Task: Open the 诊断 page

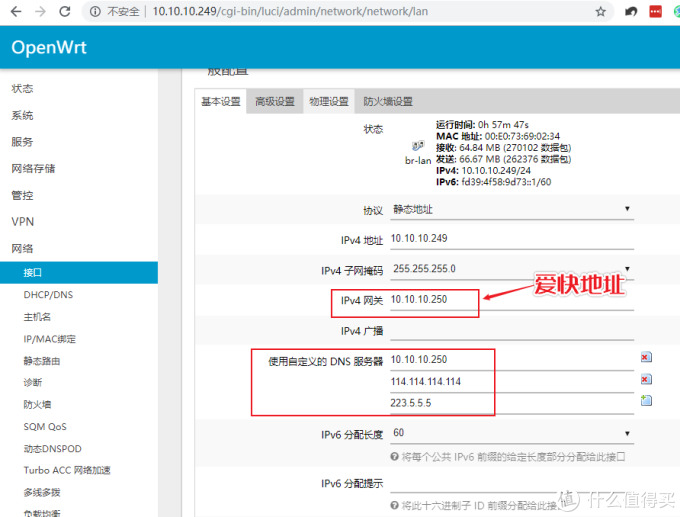Action: tap(33, 383)
